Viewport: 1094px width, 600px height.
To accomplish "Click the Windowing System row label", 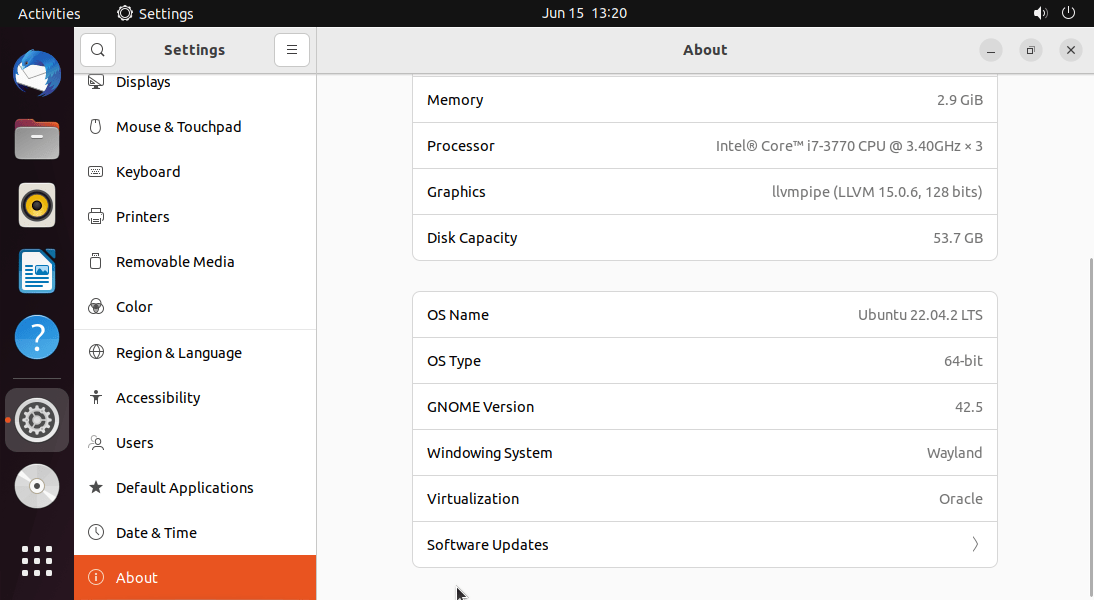I will click(490, 453).
